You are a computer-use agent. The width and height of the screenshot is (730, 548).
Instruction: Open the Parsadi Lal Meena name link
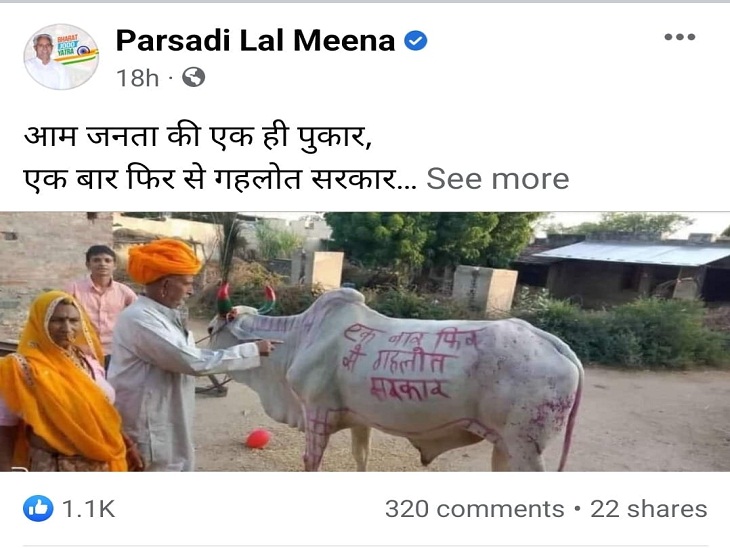click(x=256, y=41)
